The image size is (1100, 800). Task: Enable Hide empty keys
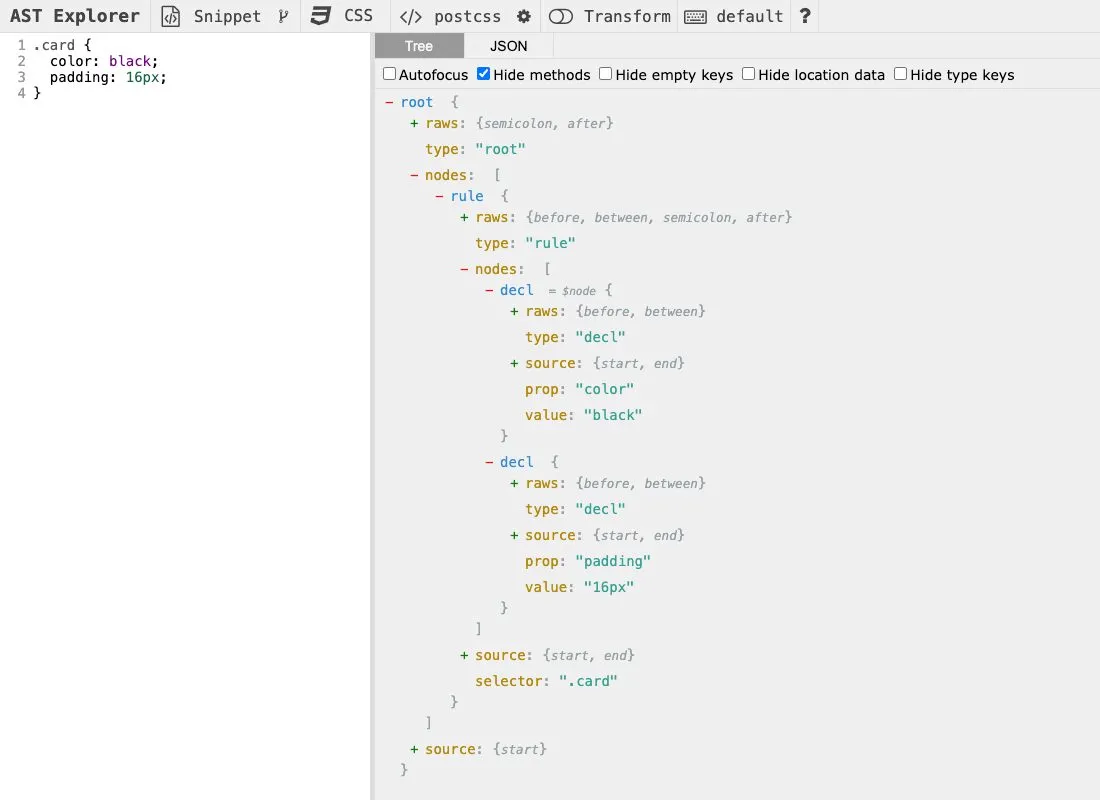(605, 74)
